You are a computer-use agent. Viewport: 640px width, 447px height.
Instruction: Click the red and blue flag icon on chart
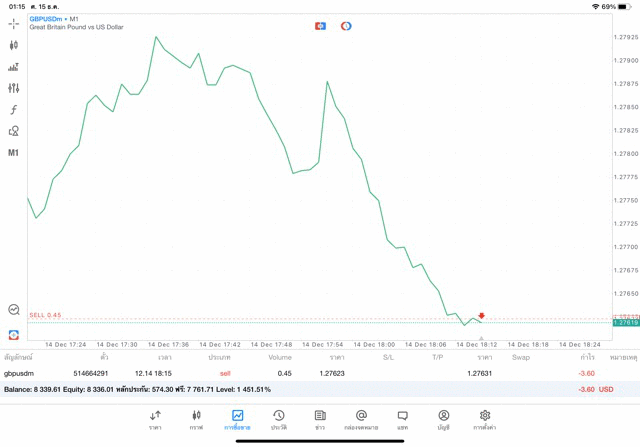tap(320, 26)
